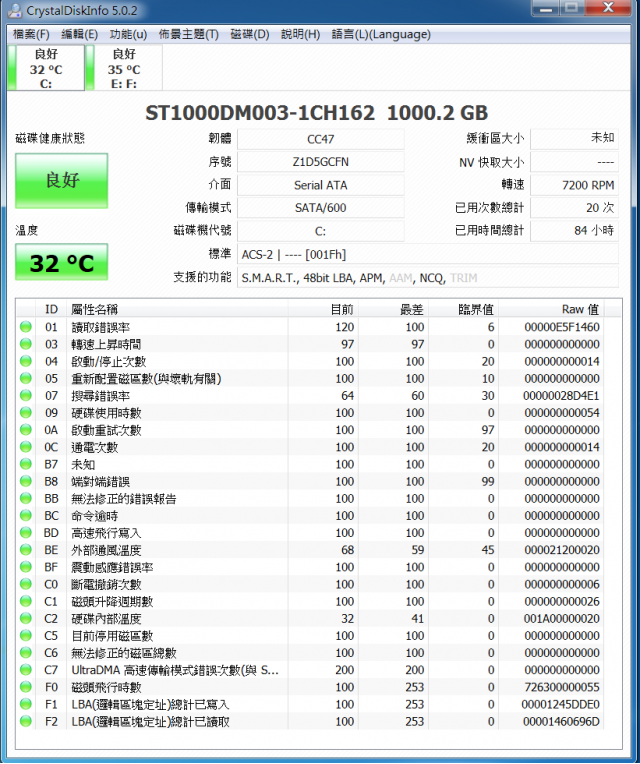Viewport: 640px width, 764px height.
Task: Click the 最差 column header
Action: click(x=393, y=309)
